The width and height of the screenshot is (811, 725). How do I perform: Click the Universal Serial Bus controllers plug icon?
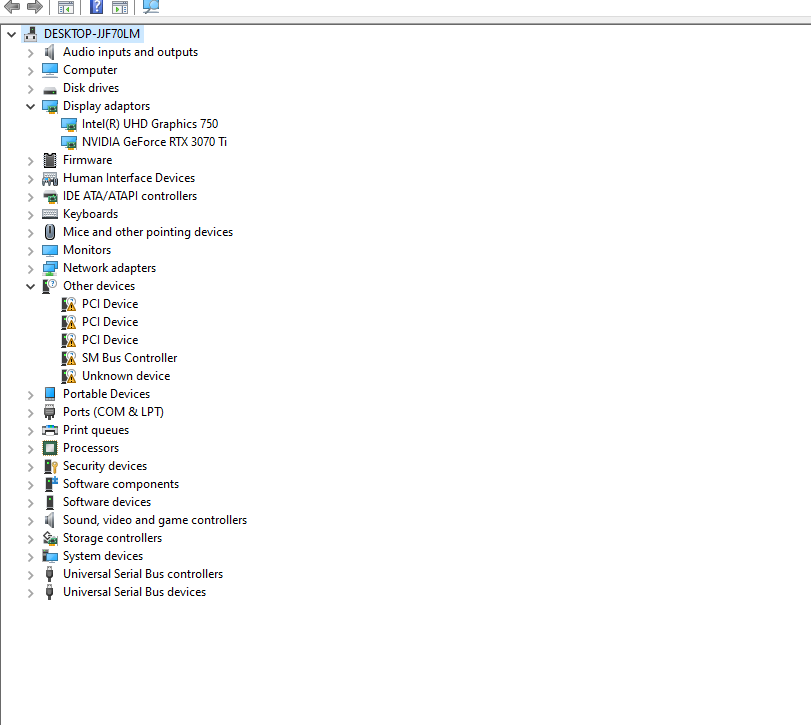(x=50, y=574)
